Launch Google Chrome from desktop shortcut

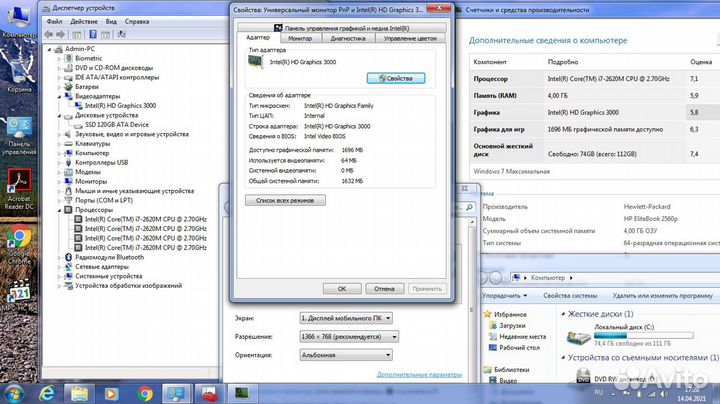coord(19,246)
